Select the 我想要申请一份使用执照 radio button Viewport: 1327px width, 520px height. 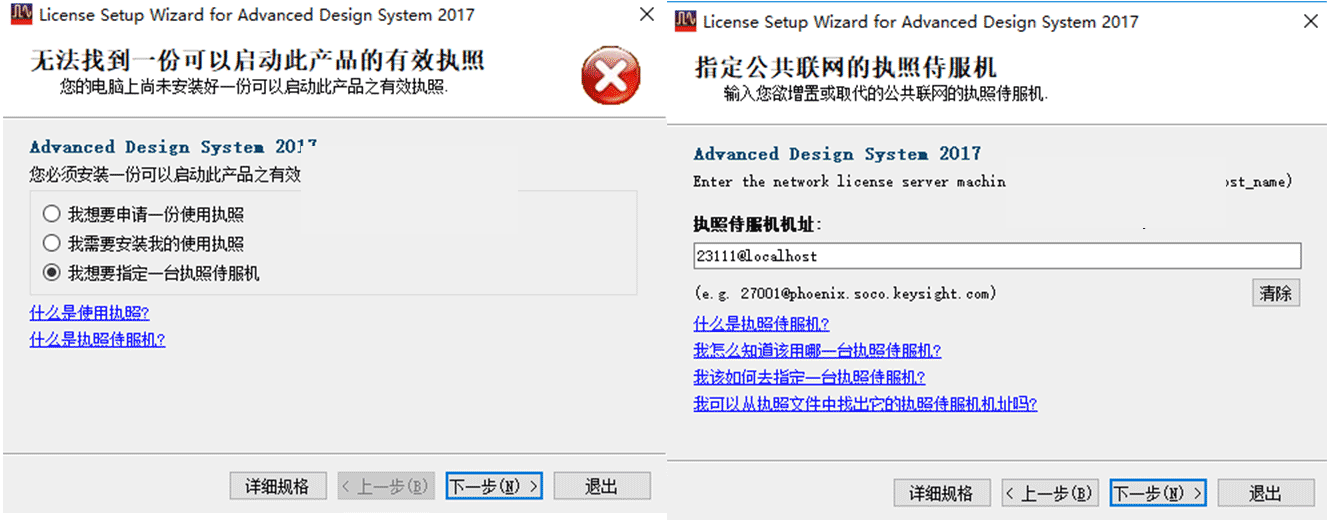click(x=51, y=215)
